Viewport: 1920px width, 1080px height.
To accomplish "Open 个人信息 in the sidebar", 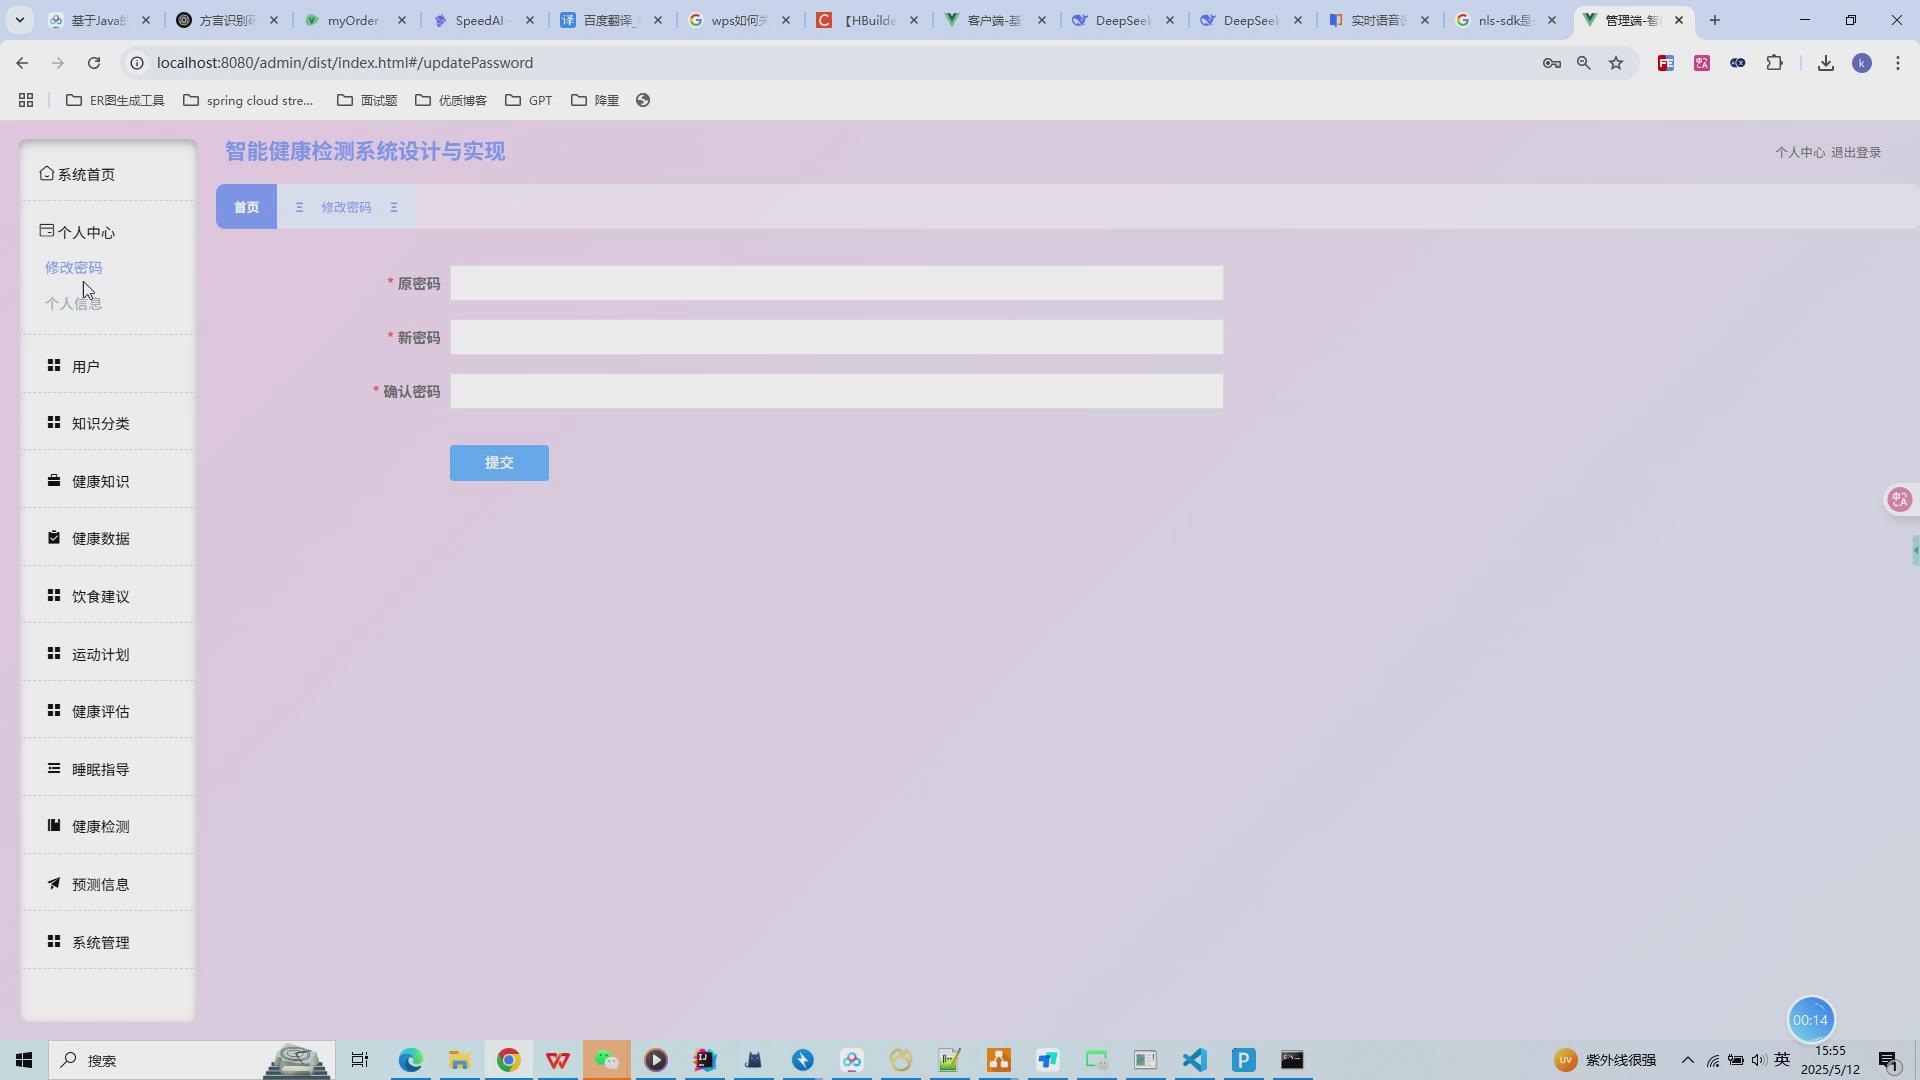I will point(73,303).
